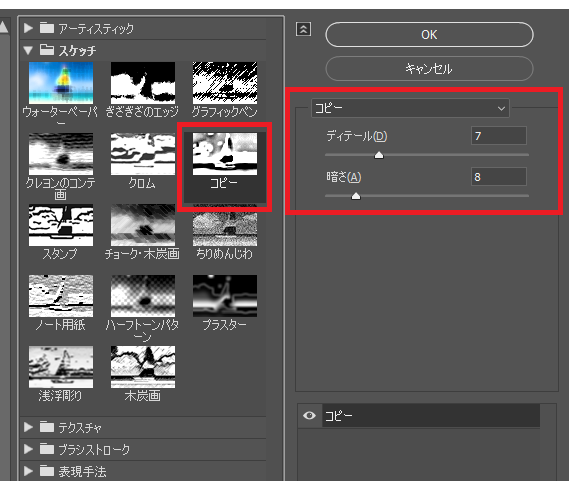Screen dimensions: 569x481
Task: Select the スタンプ filter thumbnail
Action: [x=61, y=225]
